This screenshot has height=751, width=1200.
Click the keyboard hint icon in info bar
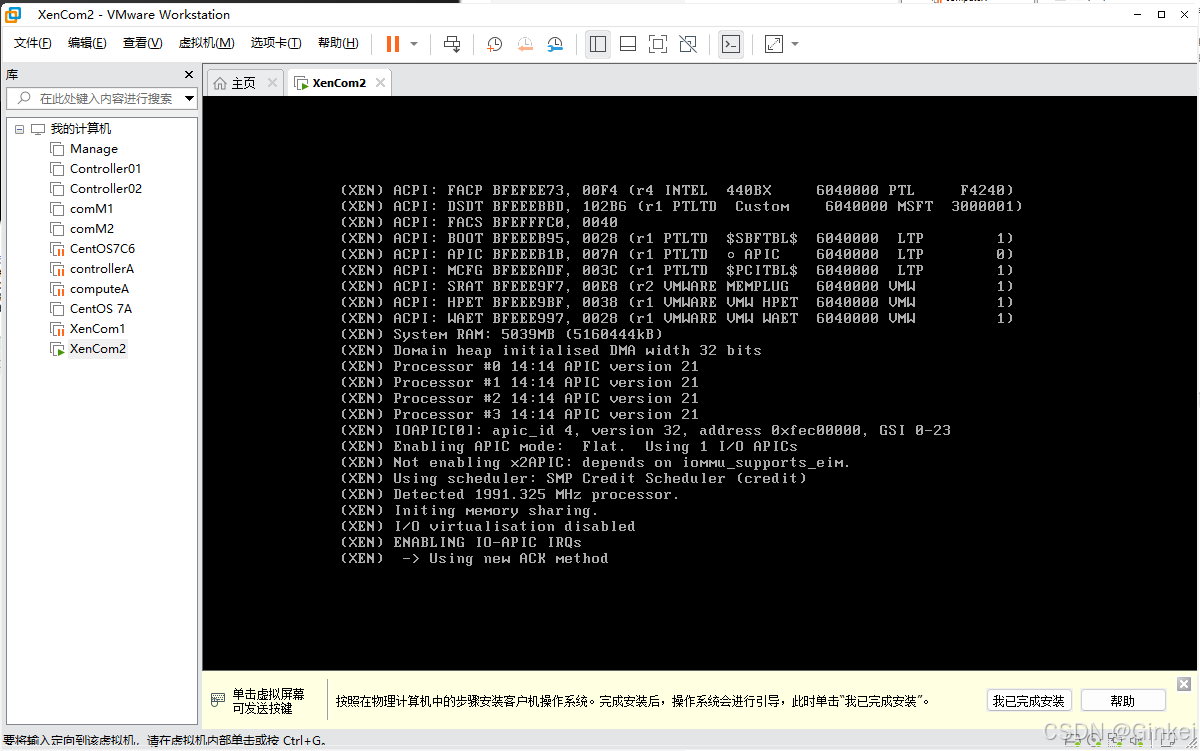(x=218, y=700)
